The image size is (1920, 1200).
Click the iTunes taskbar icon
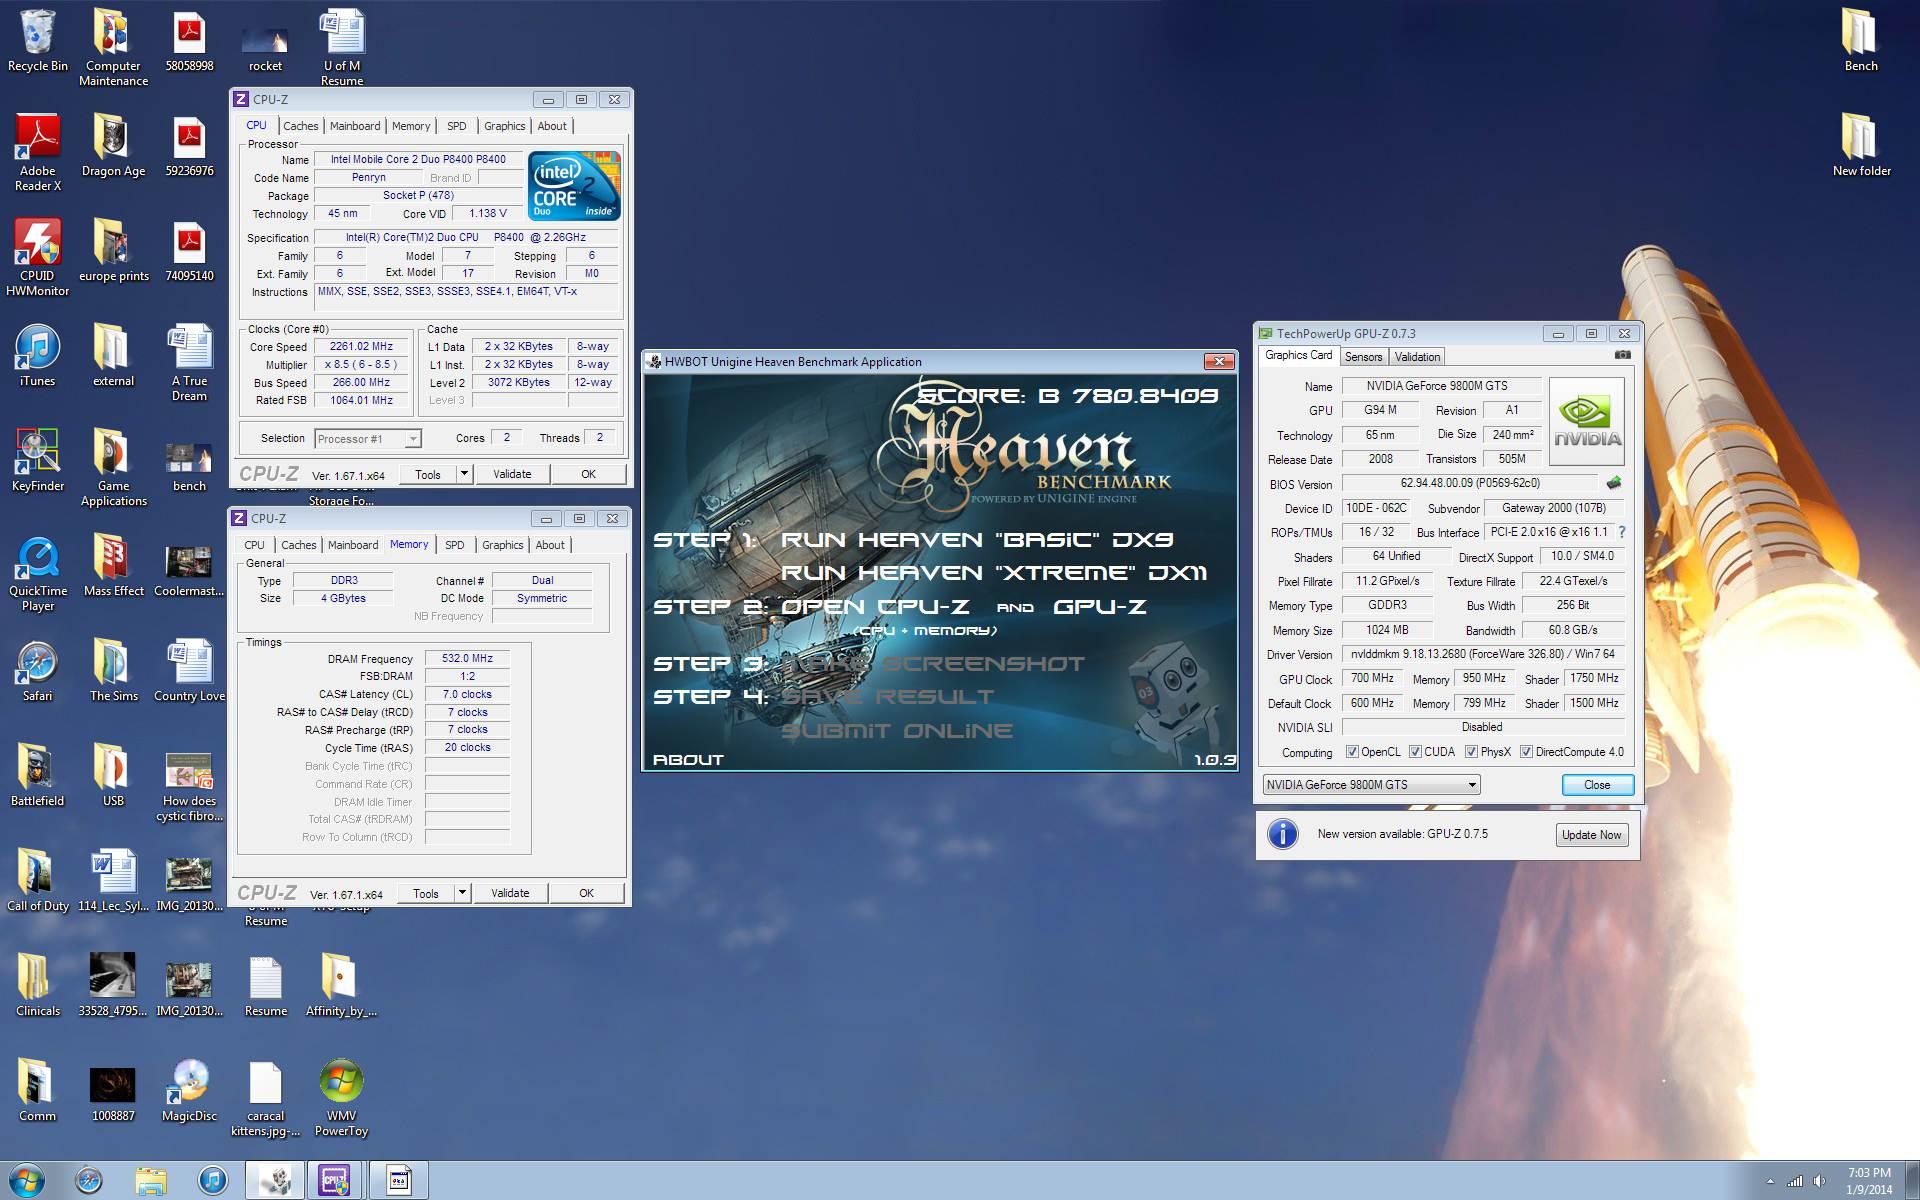[x=212, y=1181]
